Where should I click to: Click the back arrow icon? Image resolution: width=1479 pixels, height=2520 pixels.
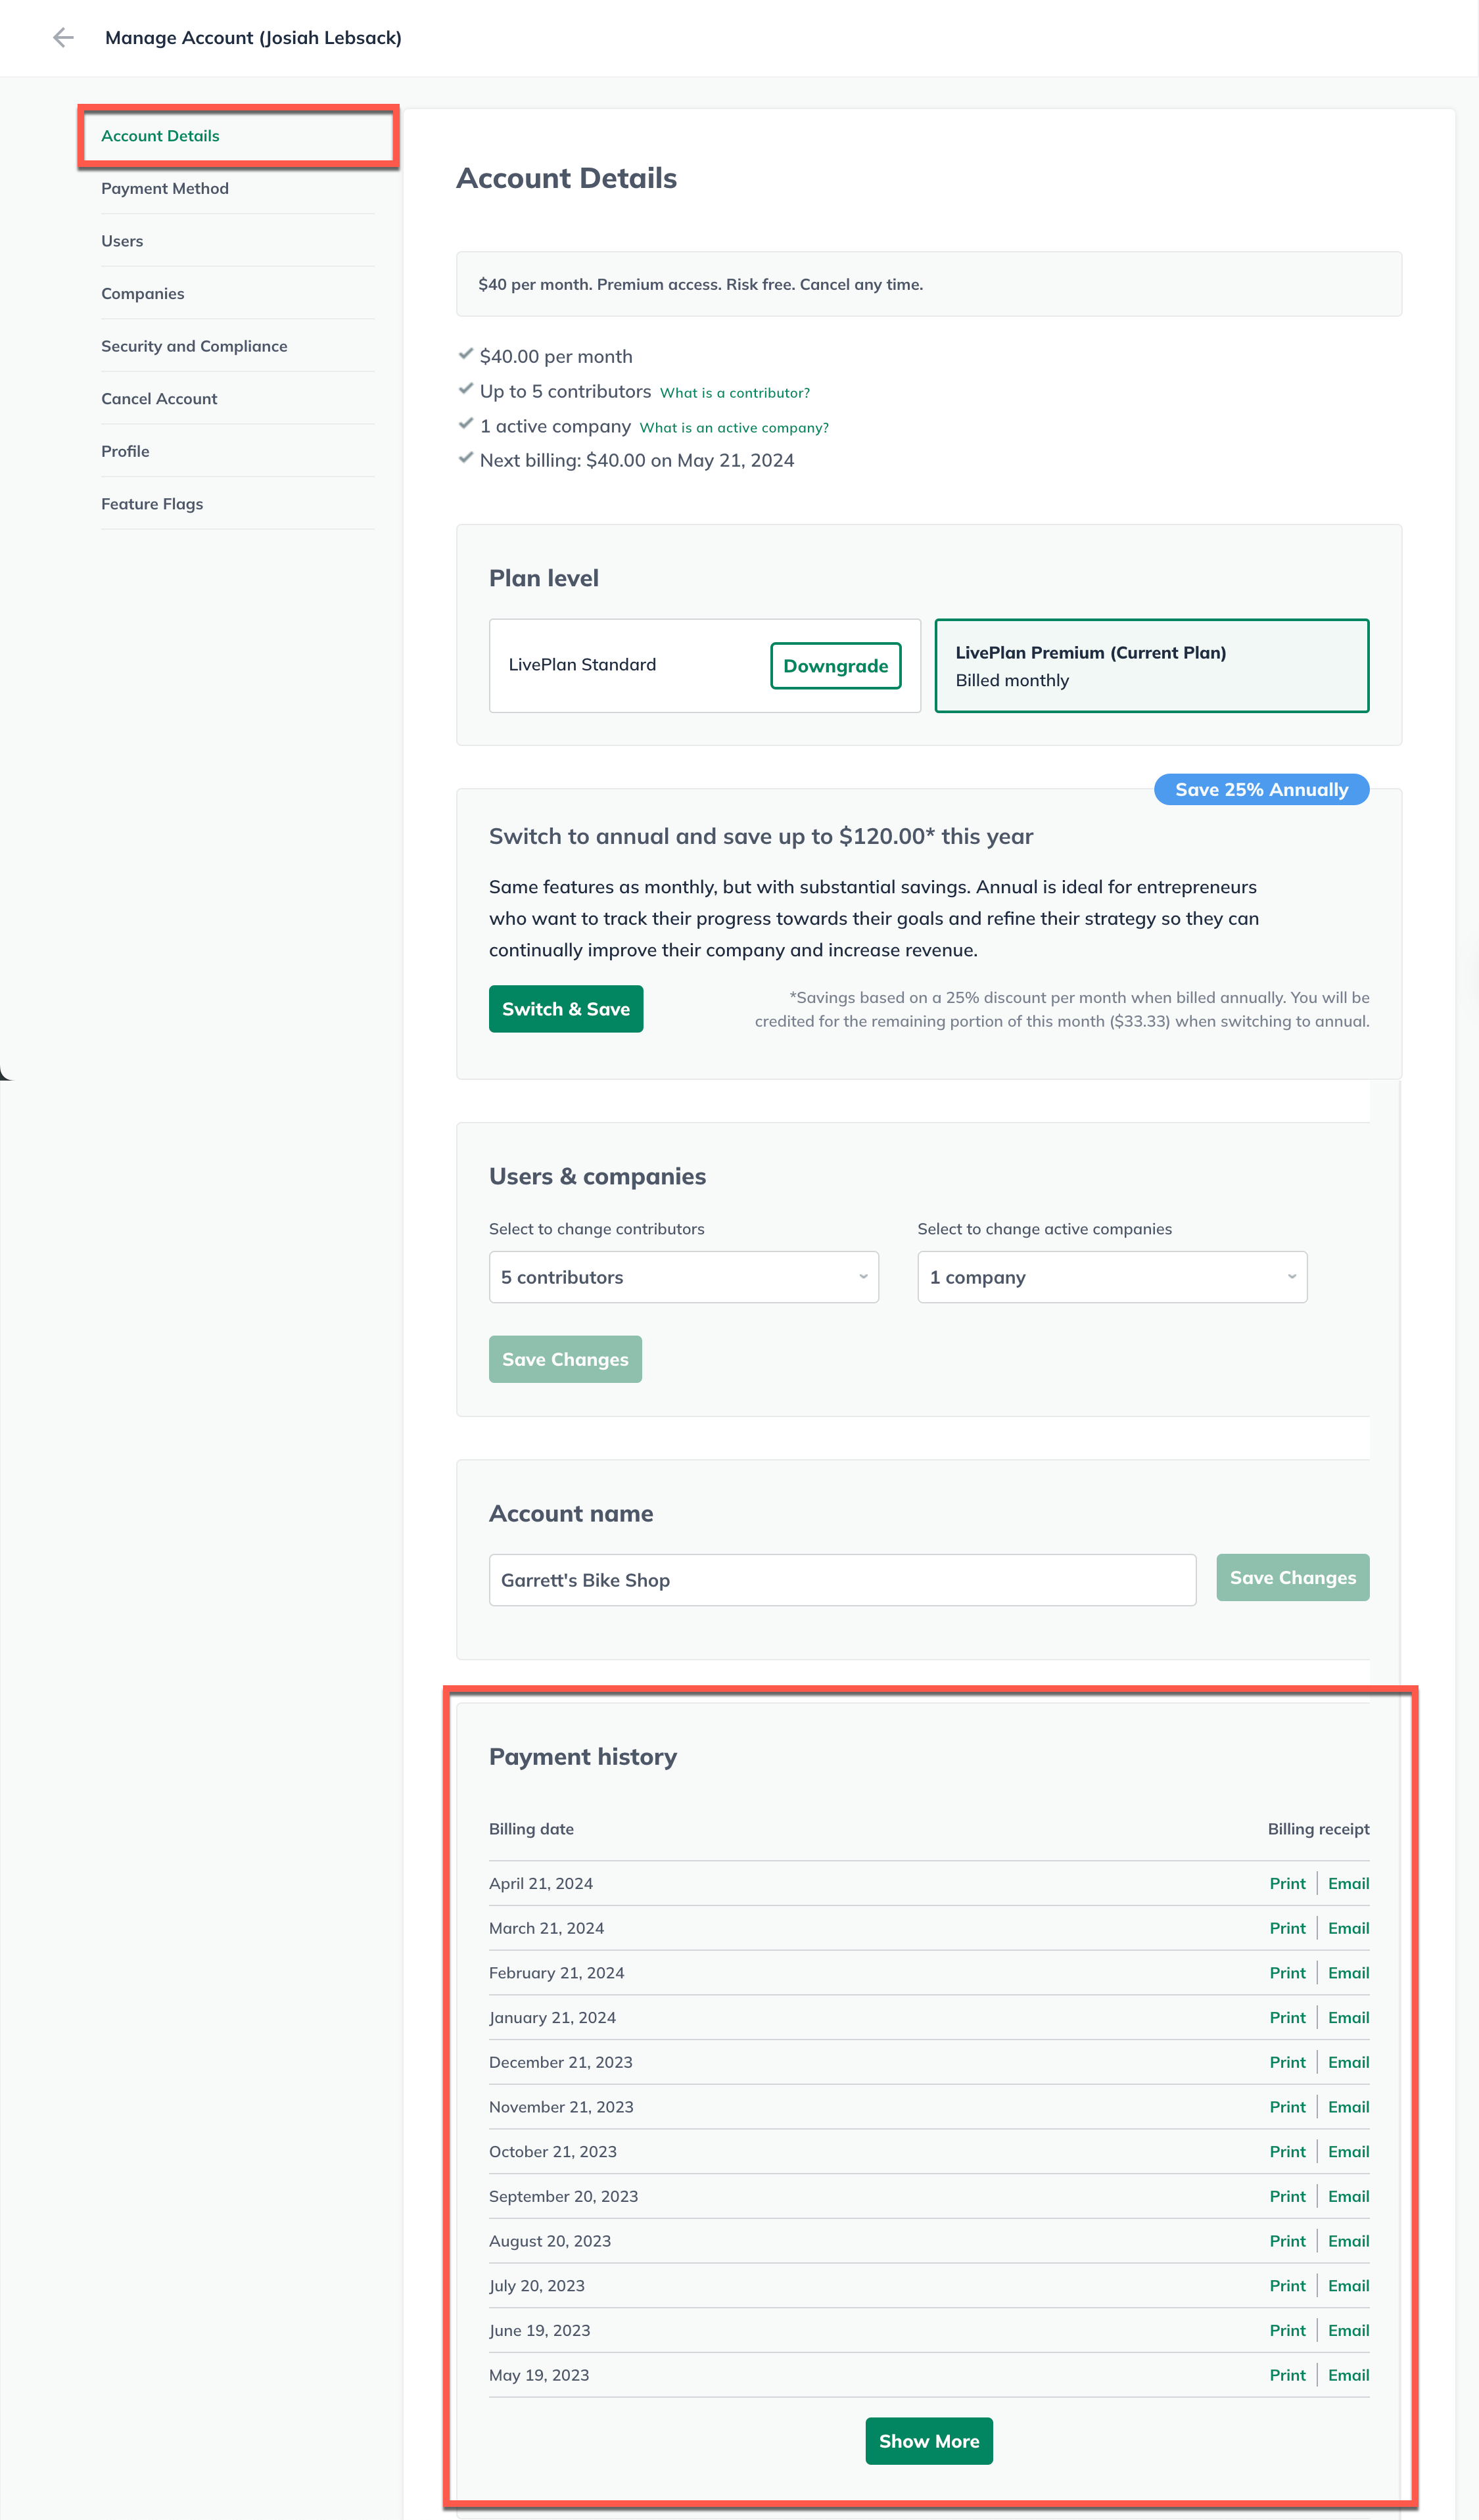(63, 38)
